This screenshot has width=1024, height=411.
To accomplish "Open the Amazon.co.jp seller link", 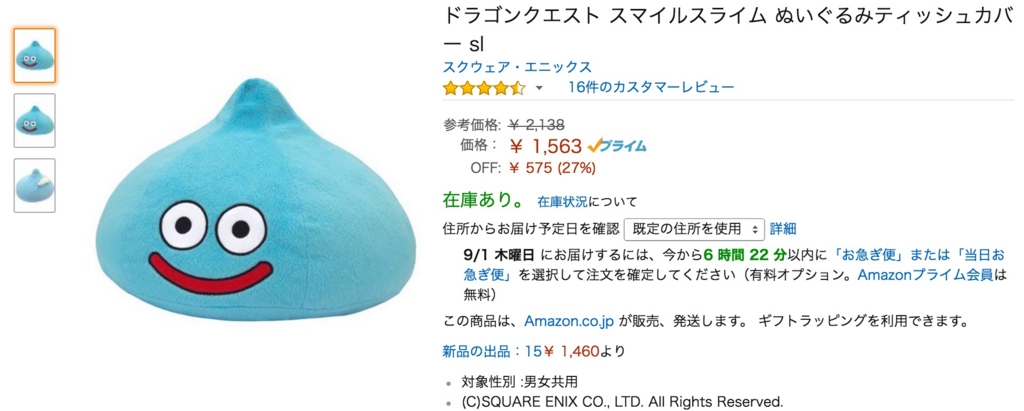I will [x=569, y=321].
